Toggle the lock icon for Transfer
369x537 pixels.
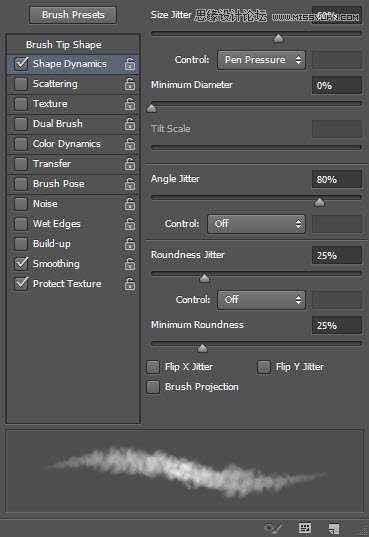[130, 164]
